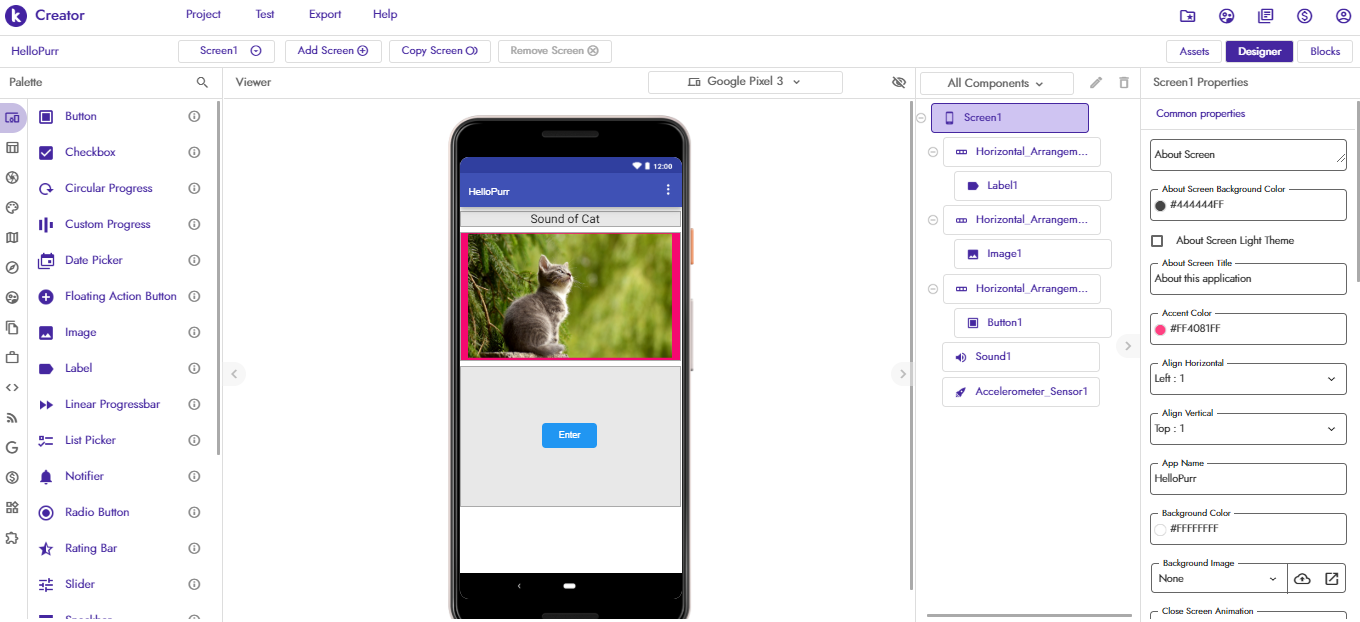Select the Extensions puzzle palette category icon
1360x622 pixels.
pos(12,537)
